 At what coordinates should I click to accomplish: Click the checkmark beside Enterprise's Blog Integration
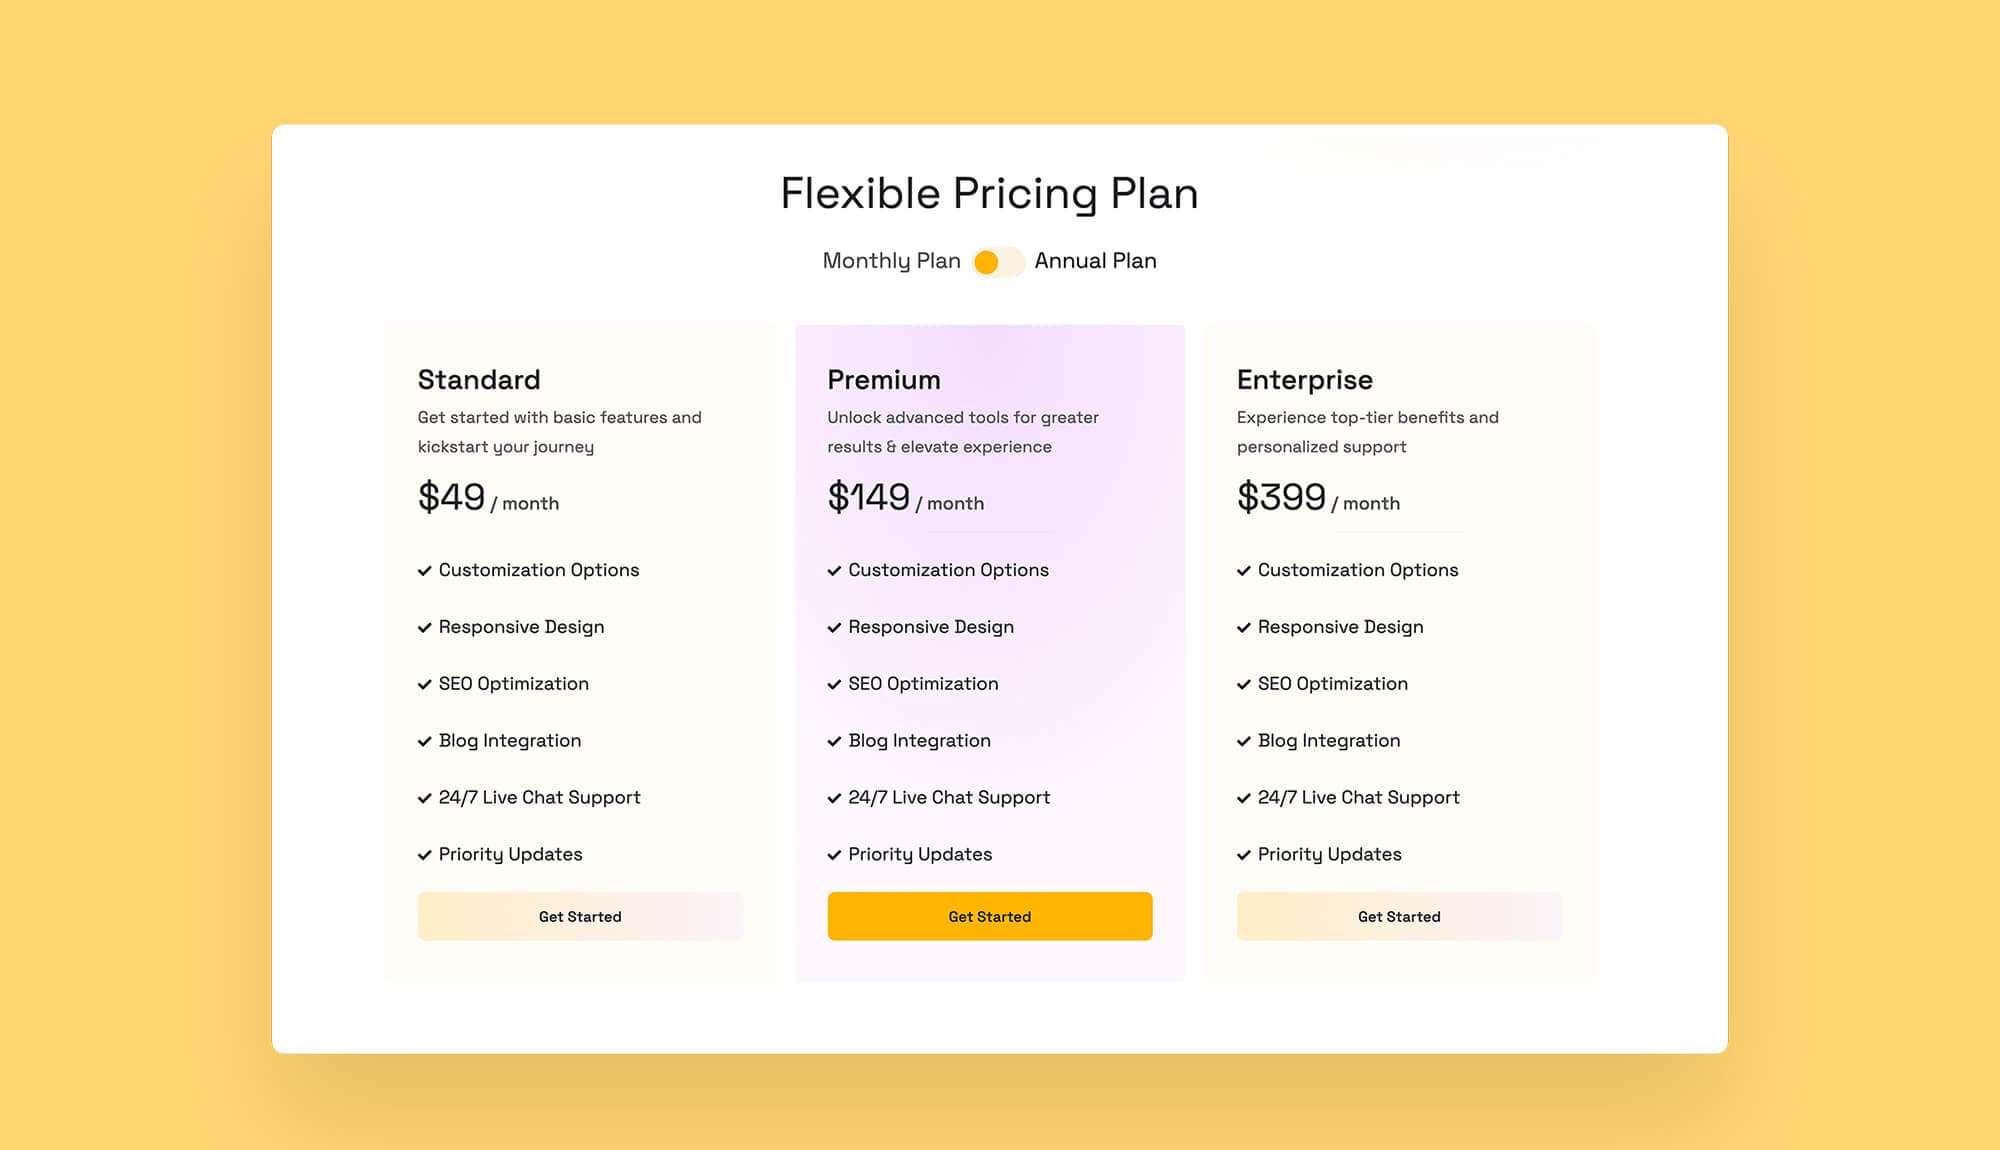click(1243, 741)
